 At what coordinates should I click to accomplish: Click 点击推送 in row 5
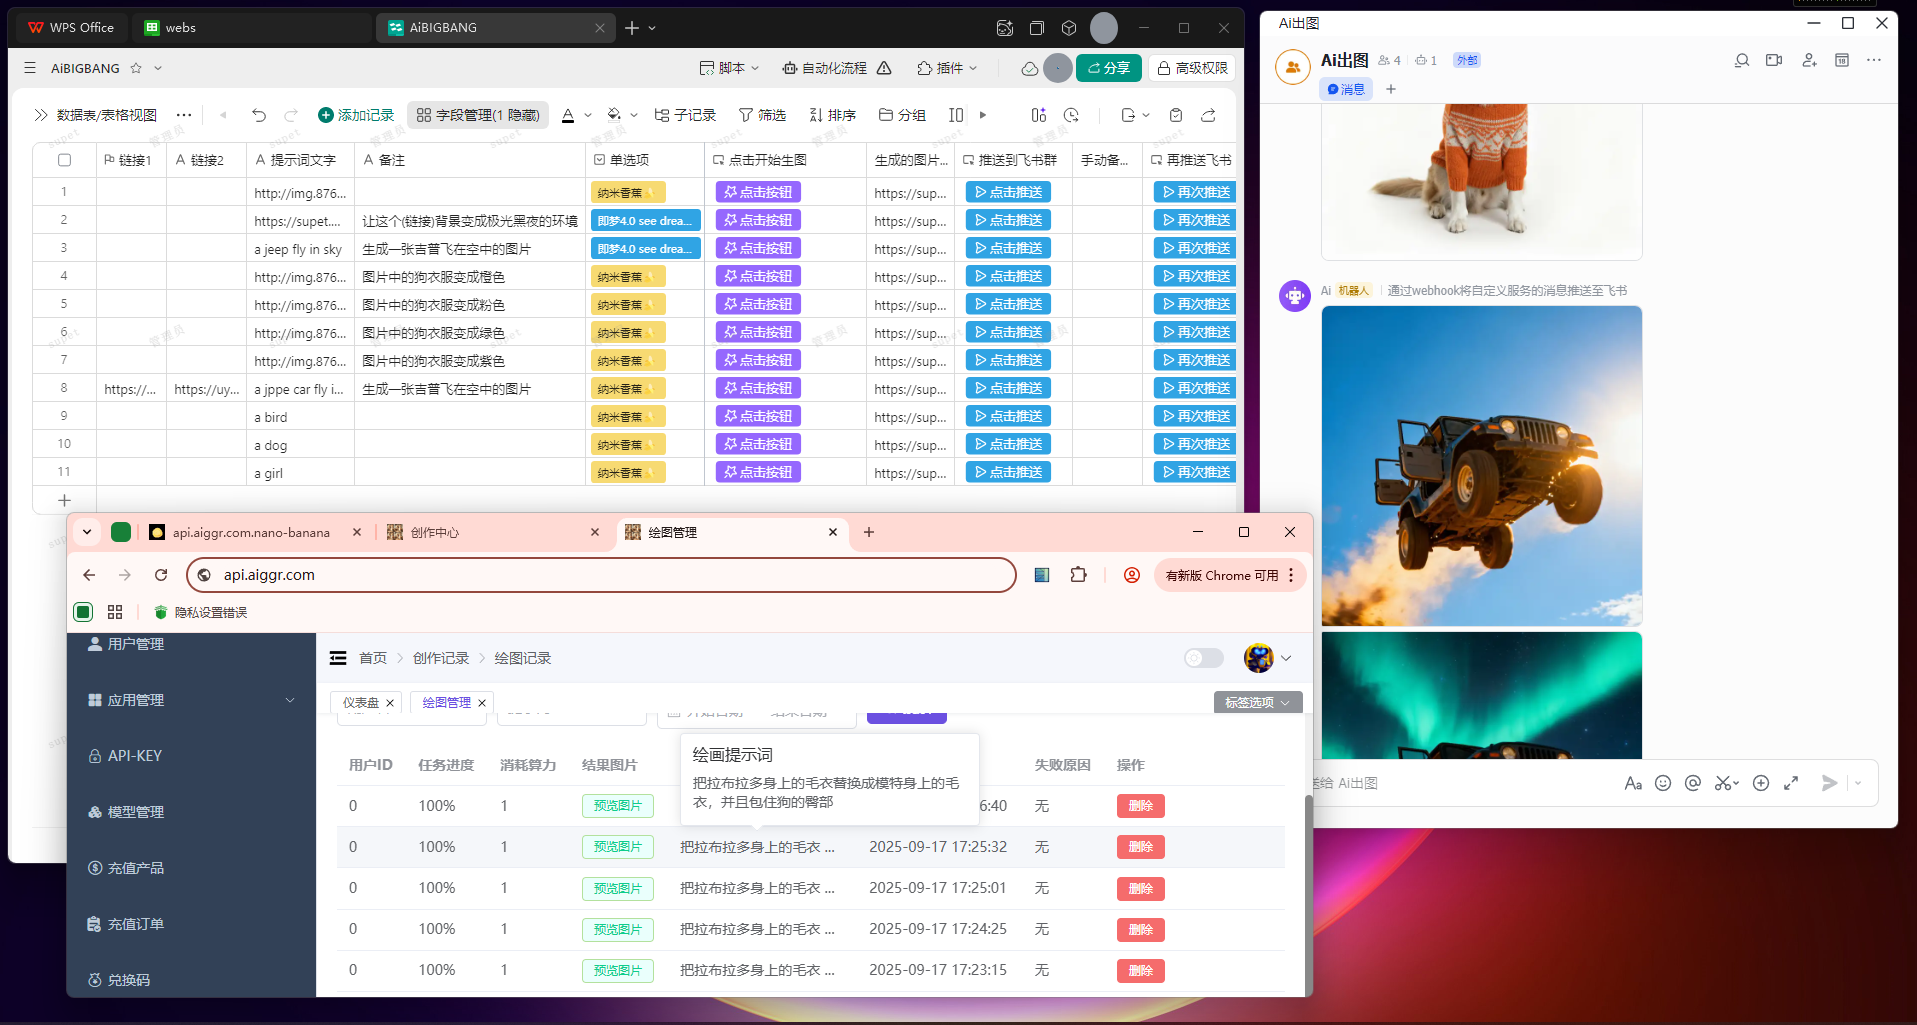pyautogui.click(x=1008, y=304)
